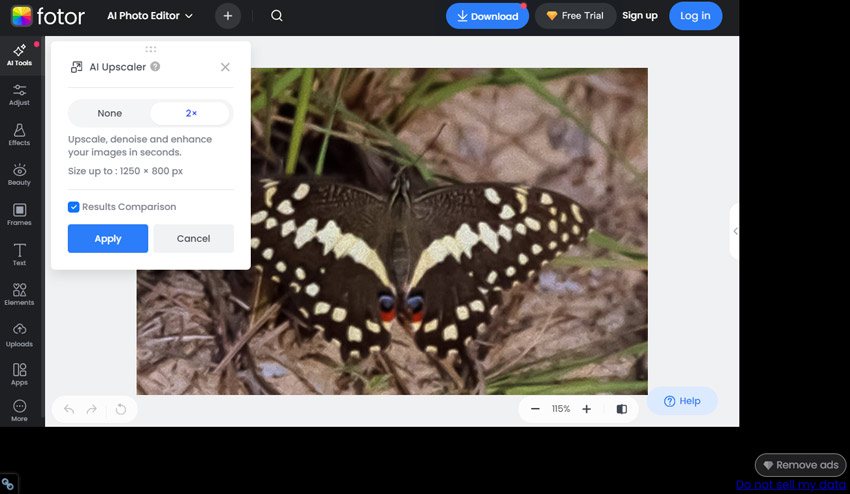Click Sign up
This screenshot has width=850, height=494.
click(x=640, y=16)
